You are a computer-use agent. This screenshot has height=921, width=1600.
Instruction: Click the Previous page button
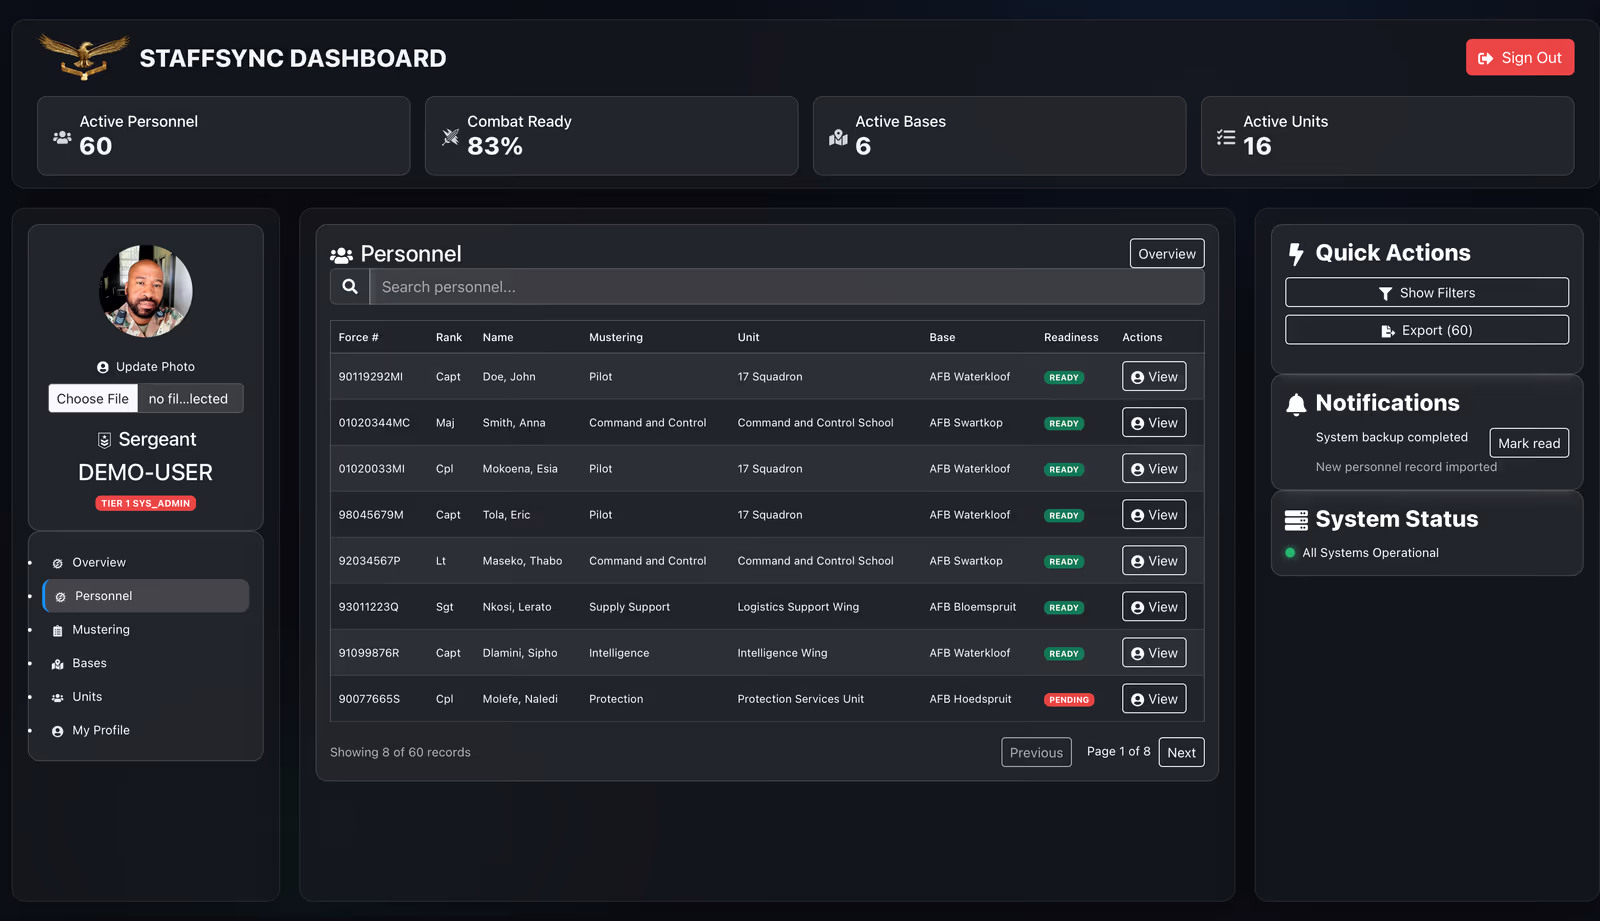click(x=1036, y=753)
